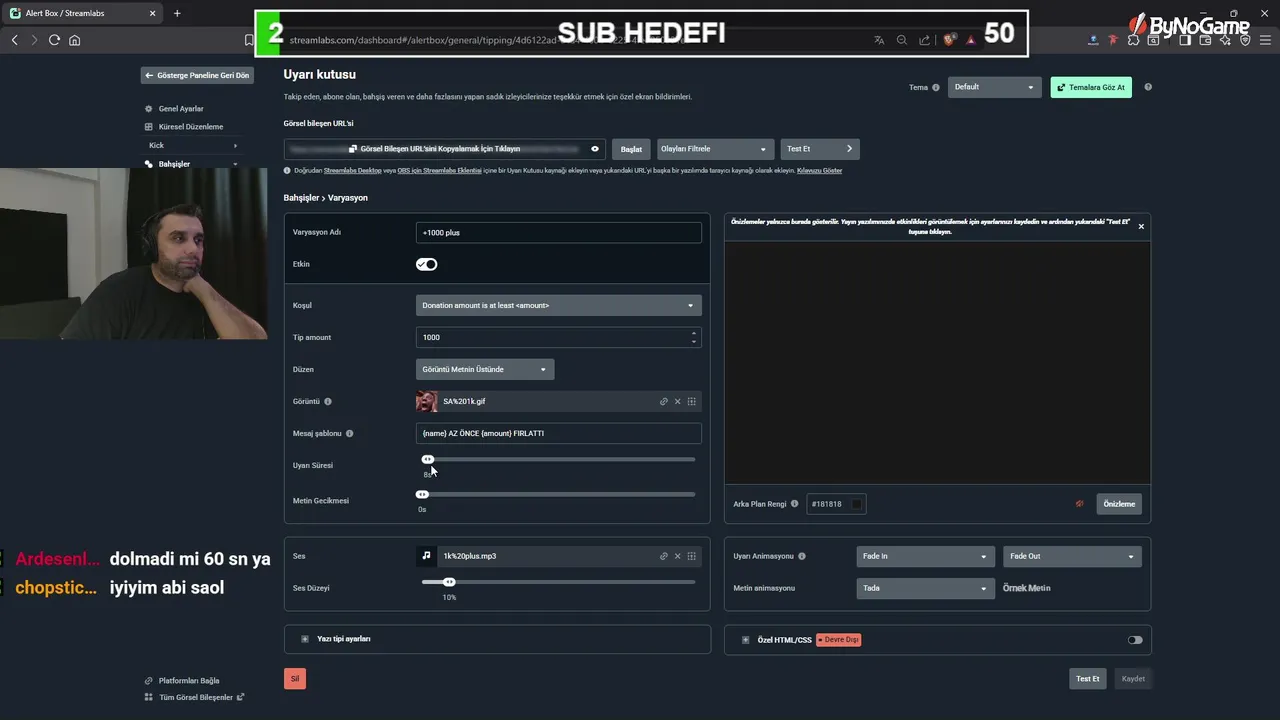
Task: Open a new browser tab with plus
Action: pyautogui.click(x=177, y=13)
